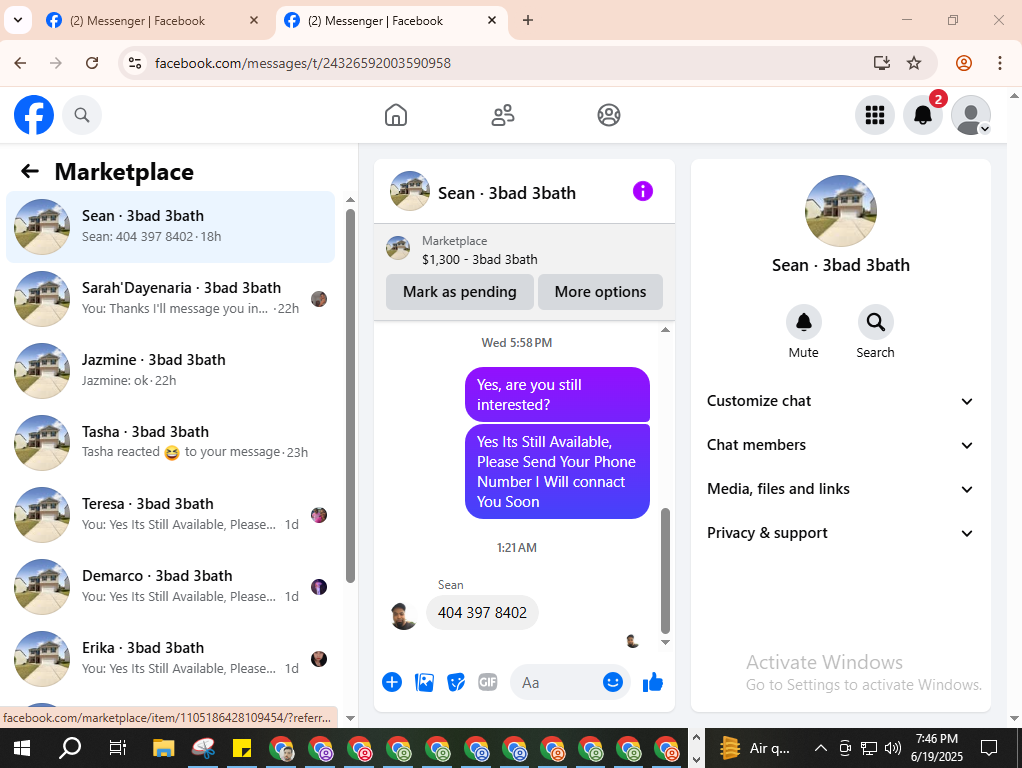1022x768 pixels.
Task: Open volume control in system tray
Action: [892, 748]
